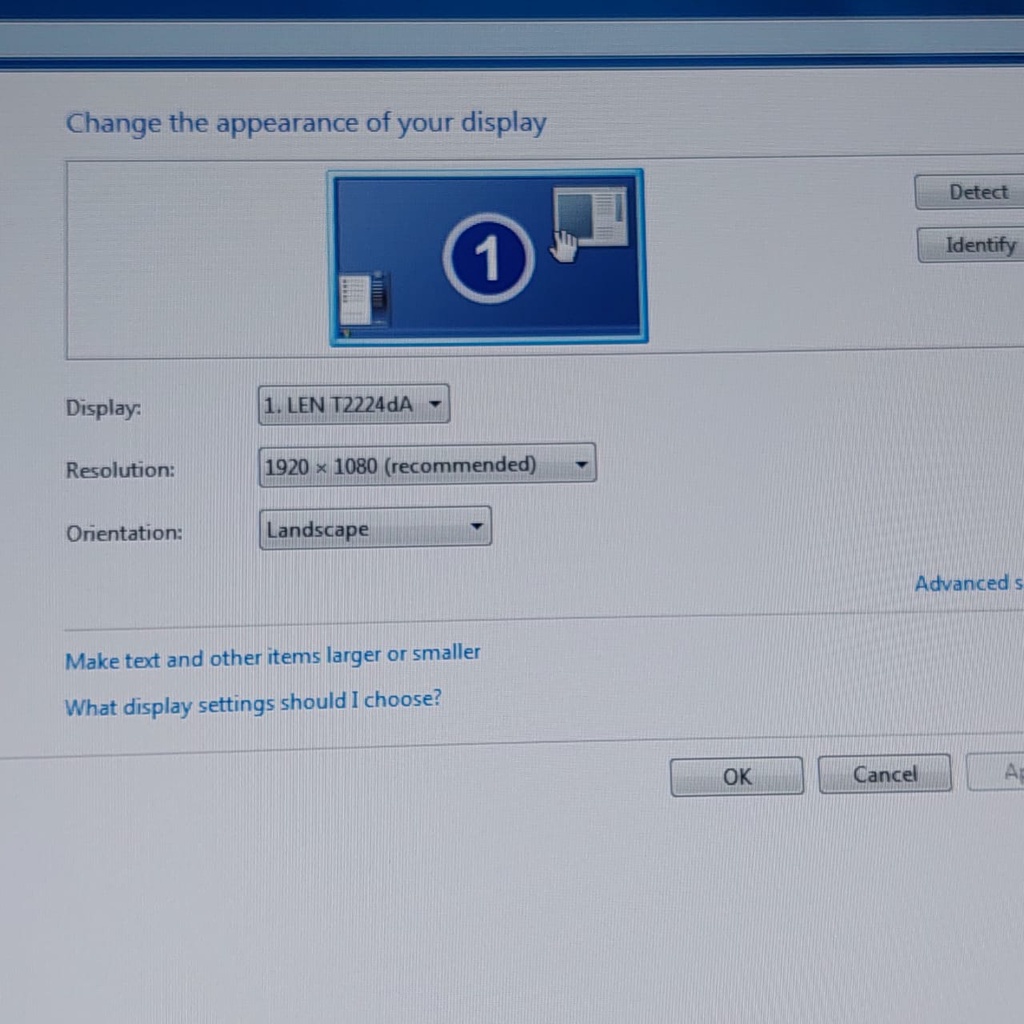Click the circled number 1 monitor badge

tap(487, 259)
